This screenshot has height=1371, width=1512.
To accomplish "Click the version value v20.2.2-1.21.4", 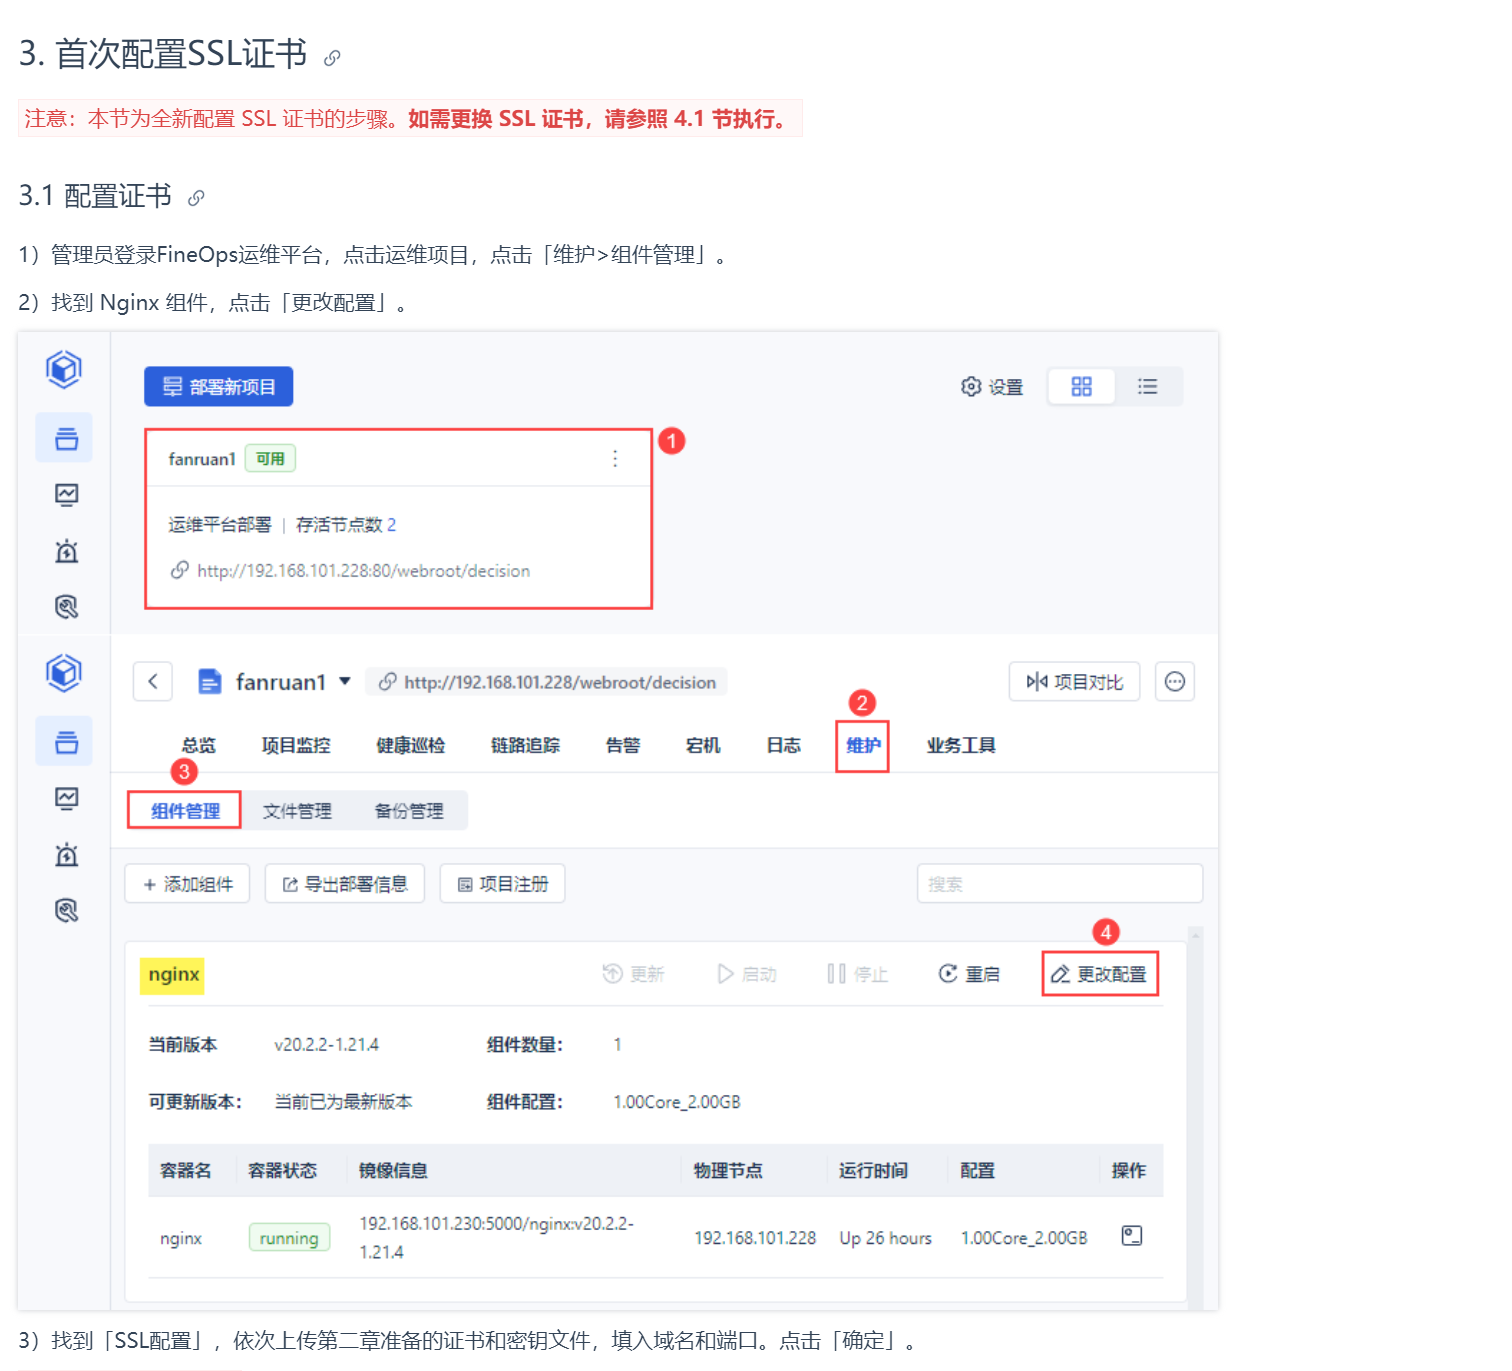I will point(327,1045).
